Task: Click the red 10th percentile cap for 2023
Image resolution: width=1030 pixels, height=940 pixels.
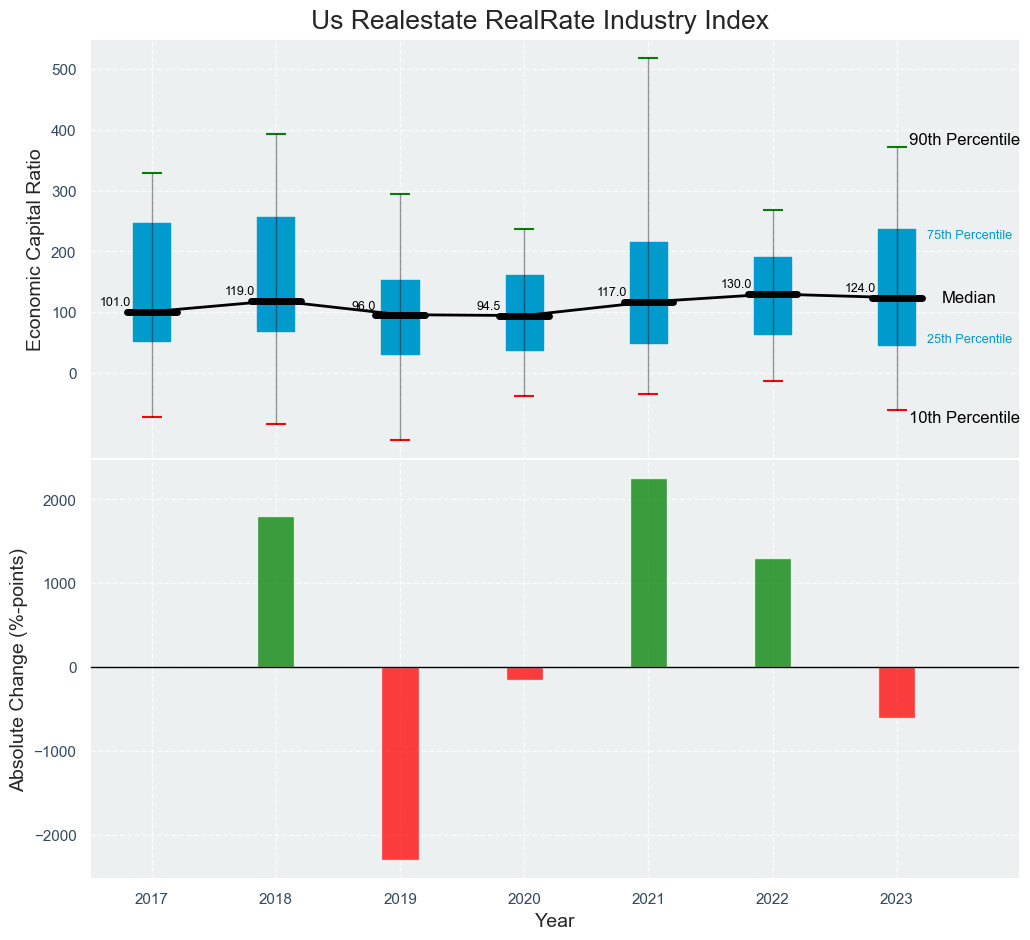Action: (897, 410)
